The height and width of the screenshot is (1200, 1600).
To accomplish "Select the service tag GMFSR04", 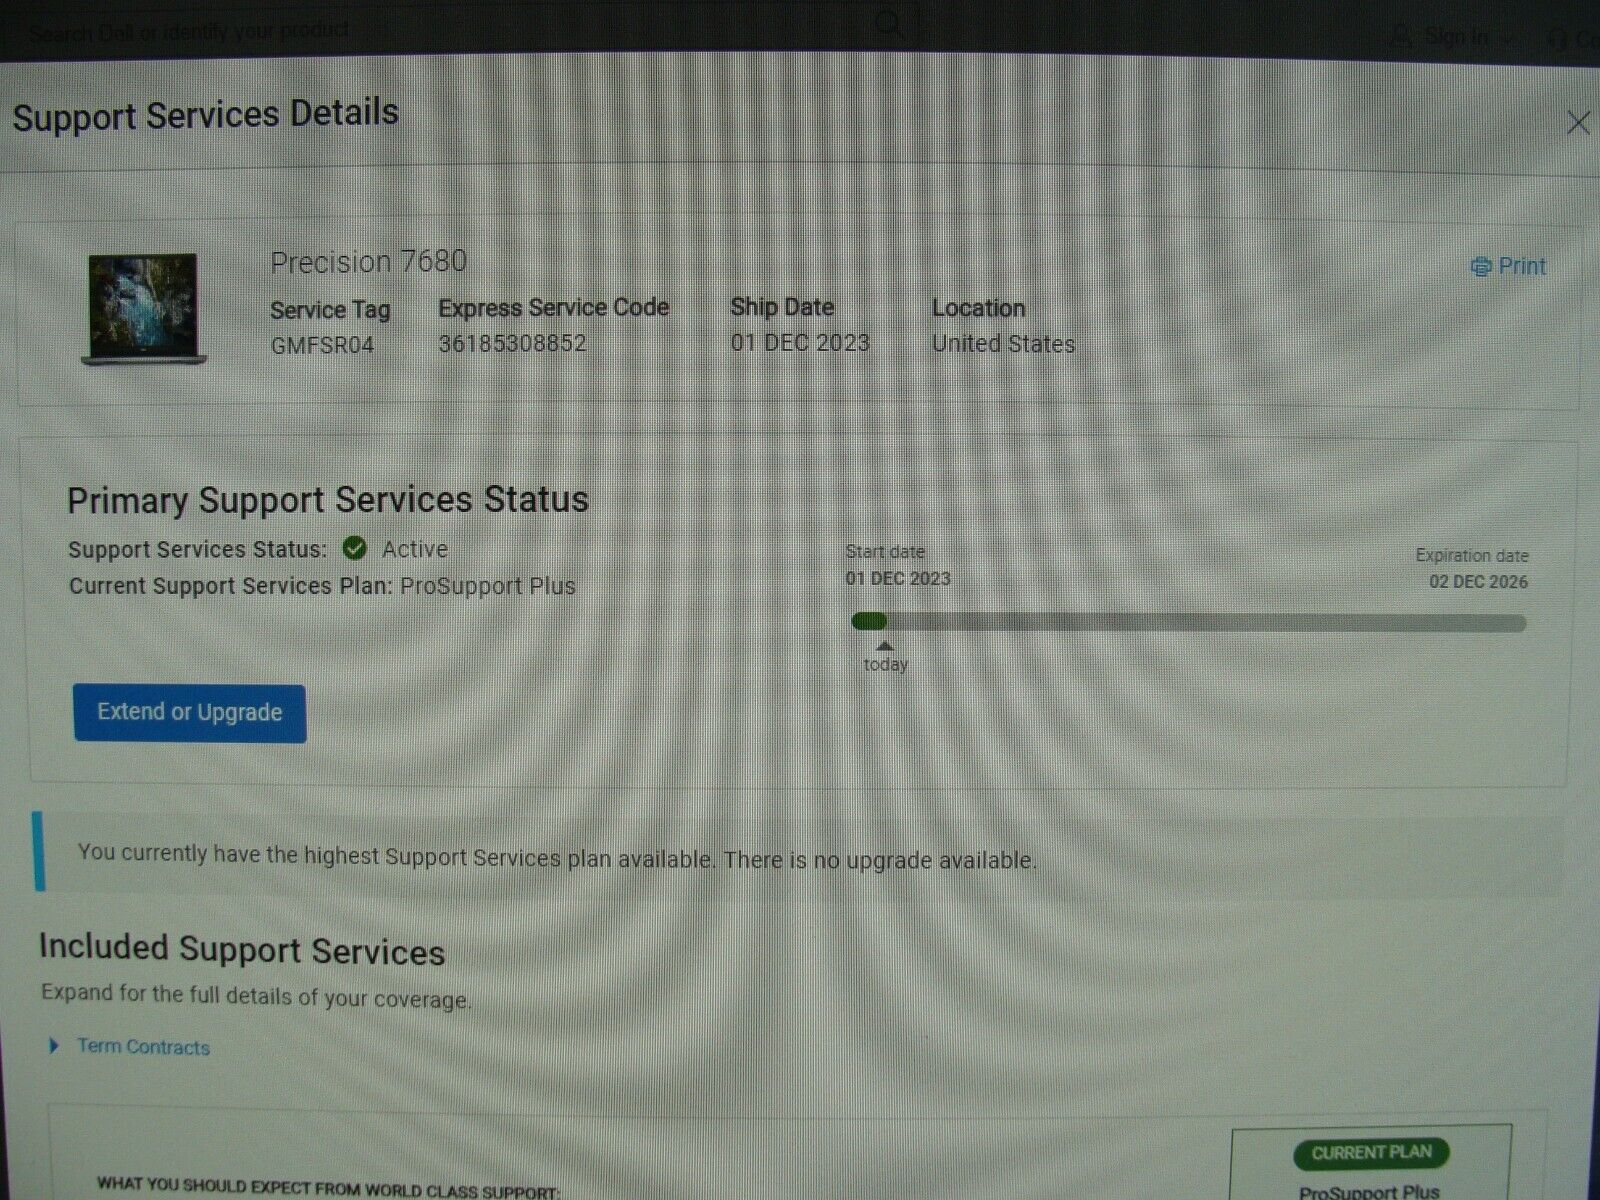I will pyautogui.click(x=322, y=345).
